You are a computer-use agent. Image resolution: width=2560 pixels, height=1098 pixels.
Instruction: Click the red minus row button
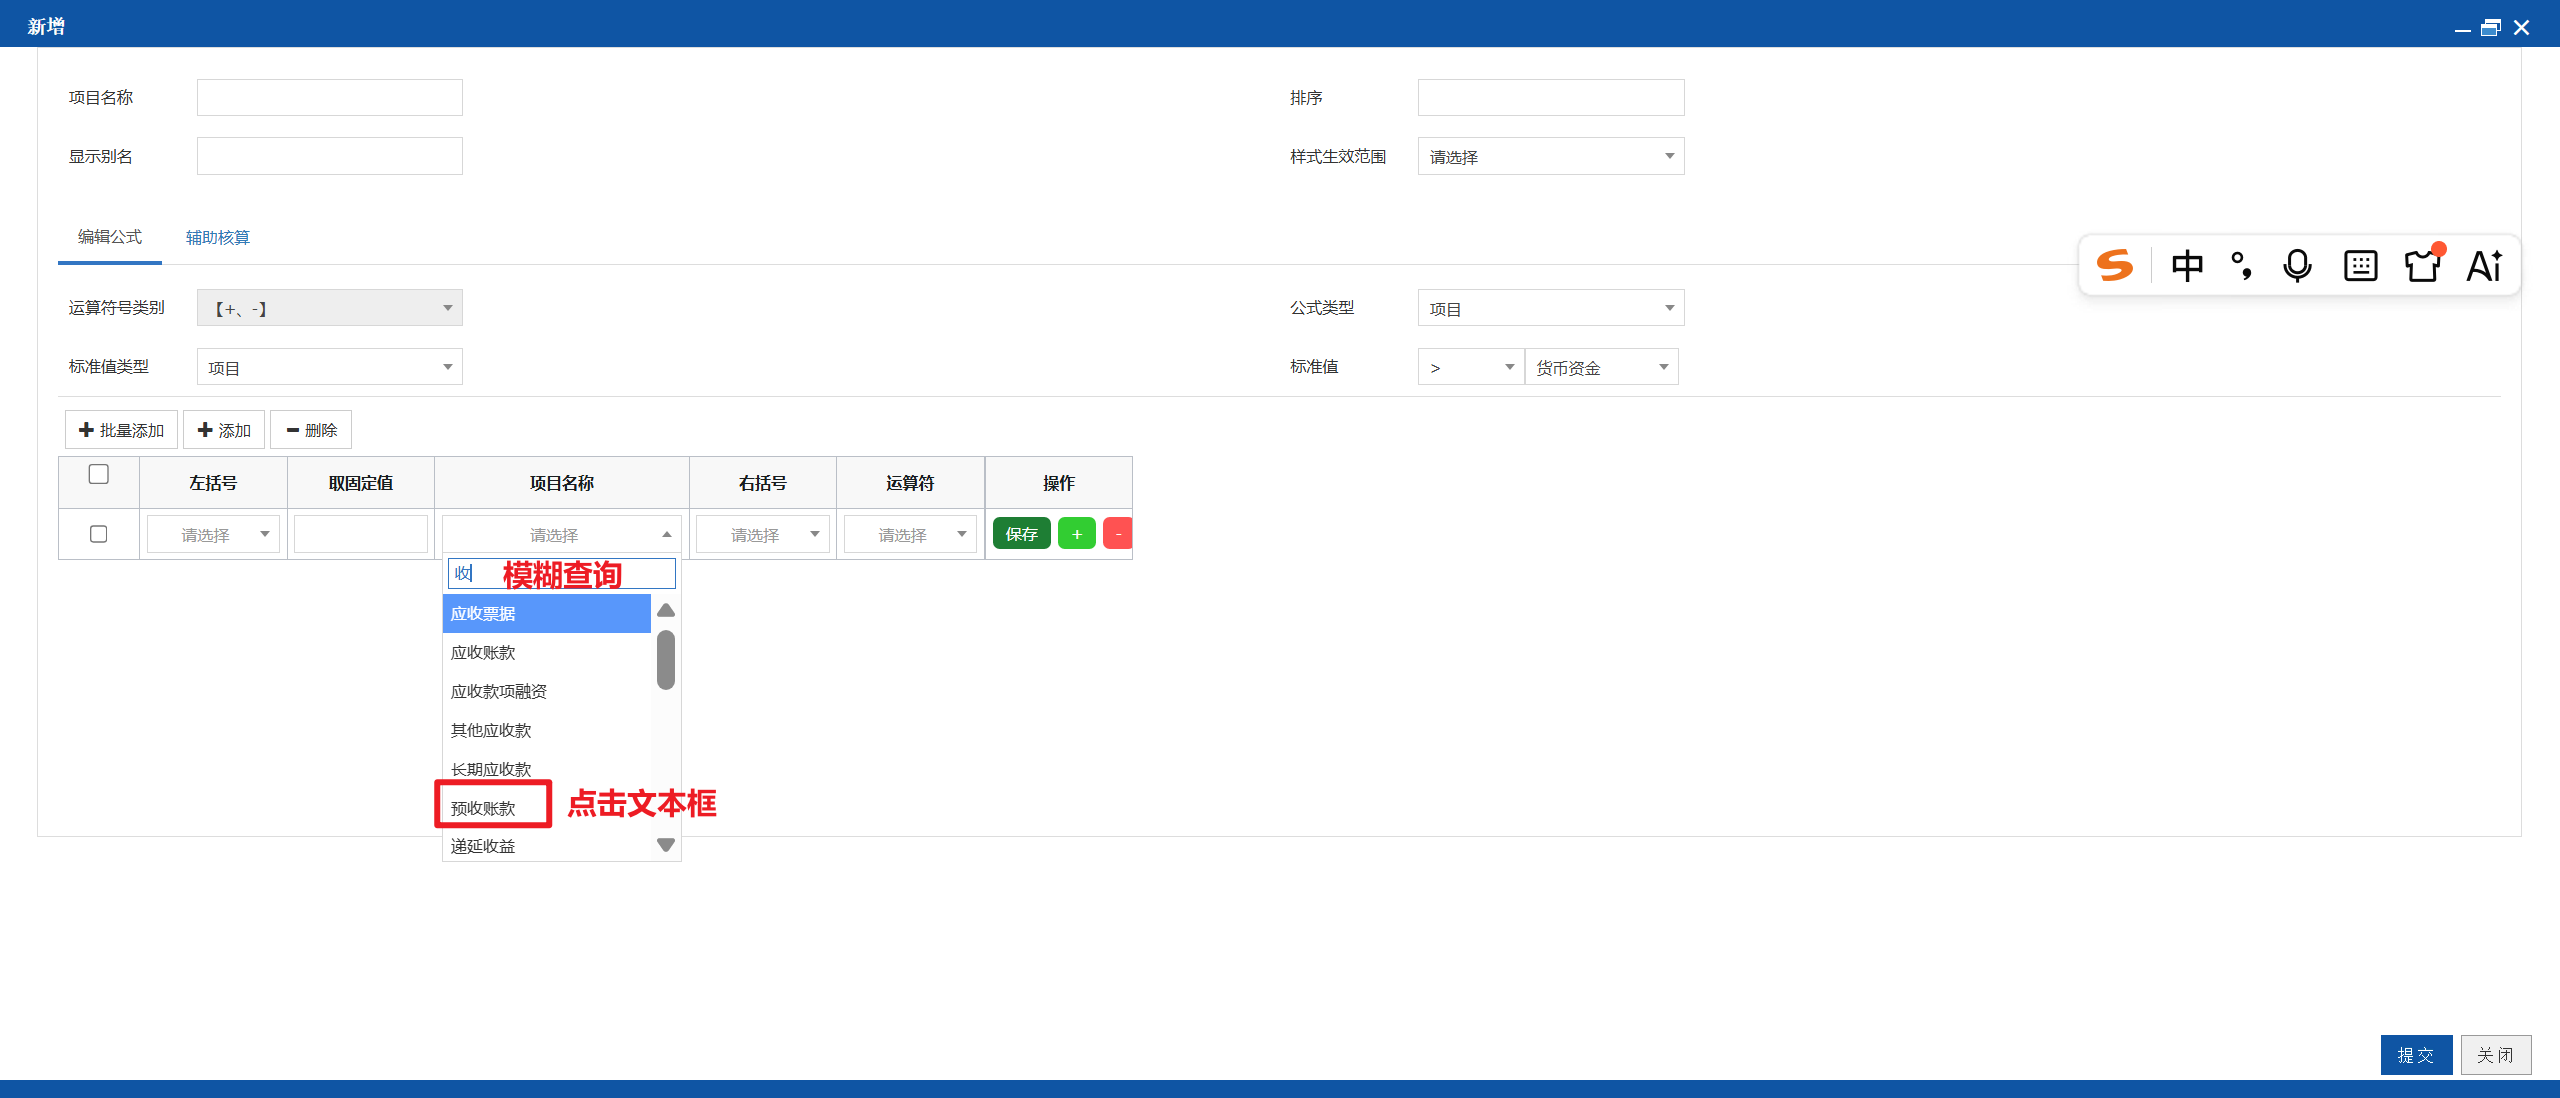point(1118,534)
